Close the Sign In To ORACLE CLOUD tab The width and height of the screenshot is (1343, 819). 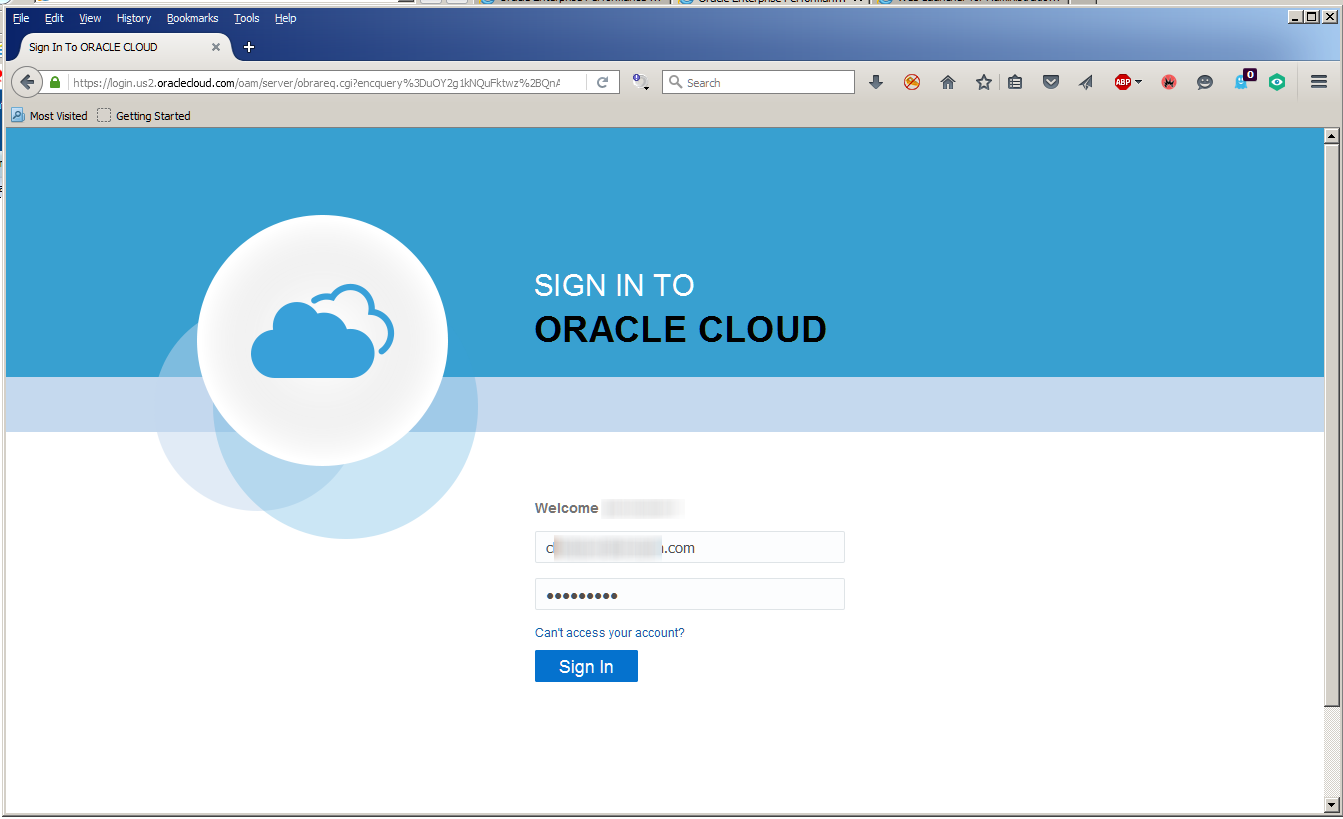pos(216,47)
